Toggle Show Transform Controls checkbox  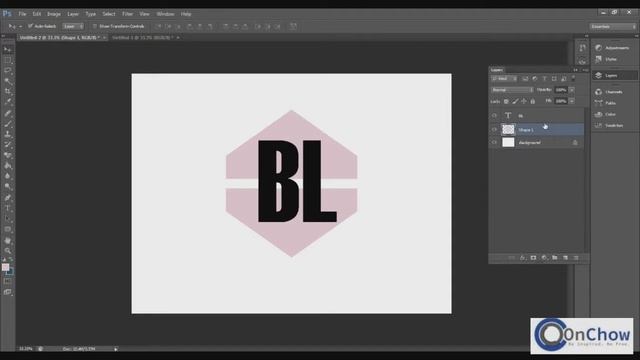[95, 26]
